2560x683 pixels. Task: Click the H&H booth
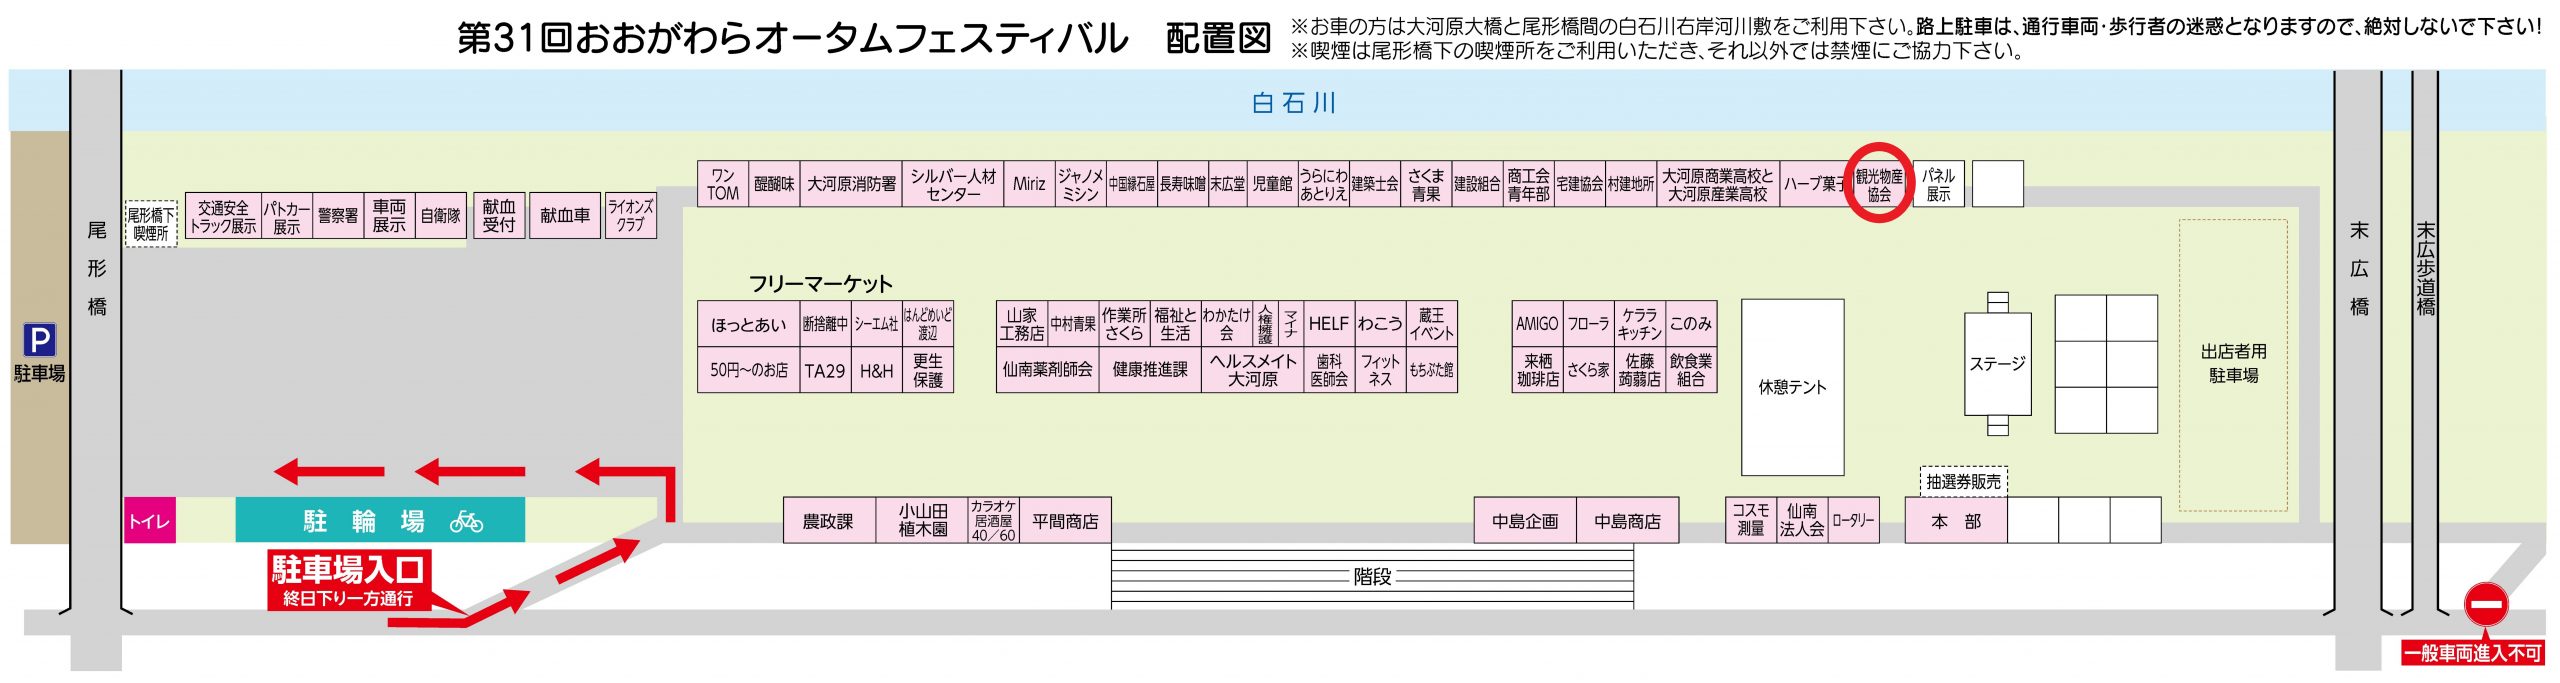pos(876,370)
